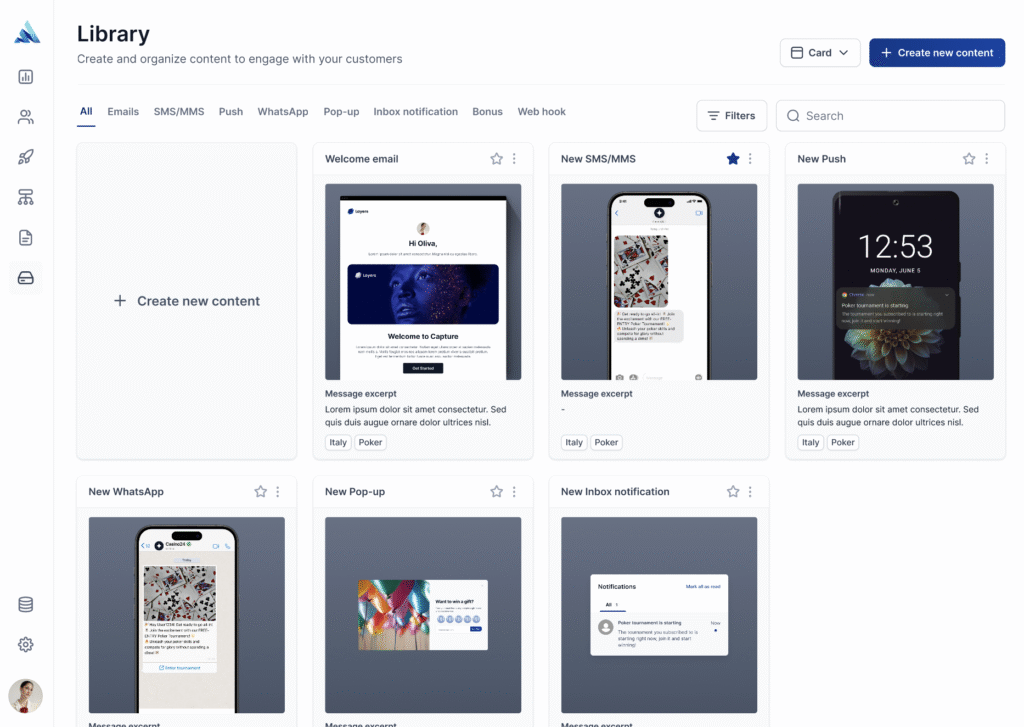Switch to the Inbox notification tab
This screenshot has height=727, width=1024.
(415, 112)
